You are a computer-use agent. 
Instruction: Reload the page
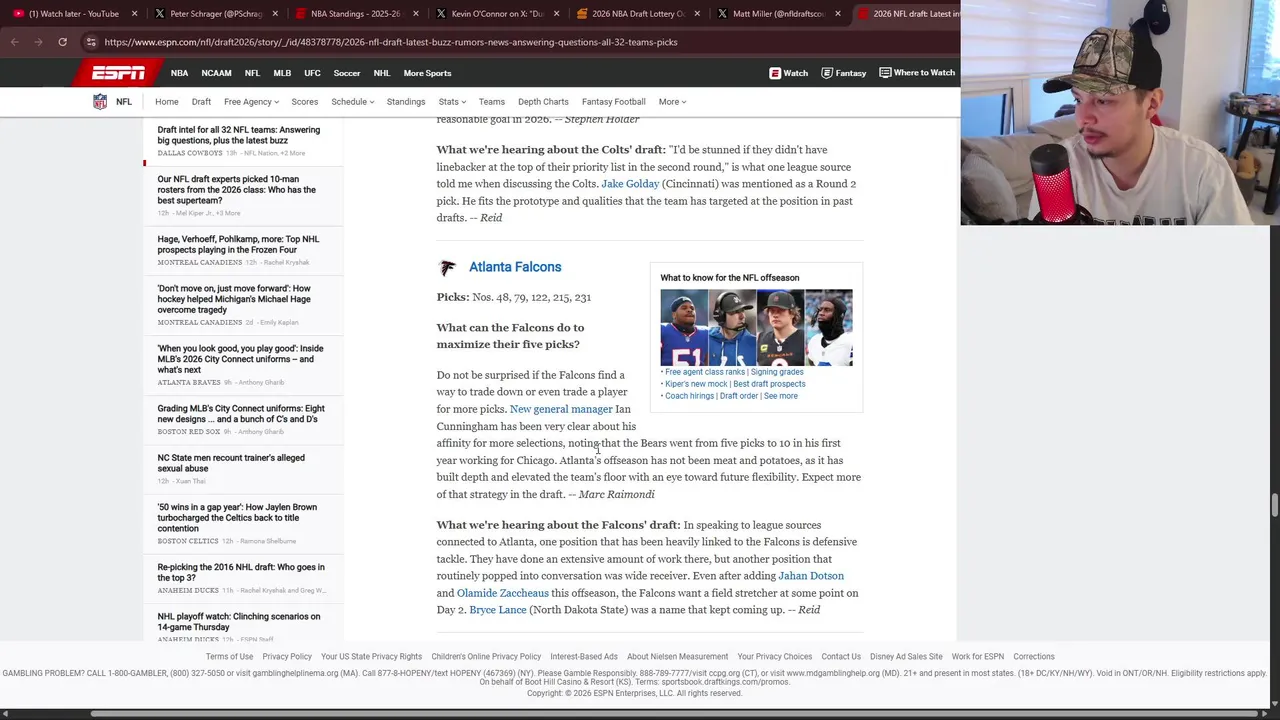62,42
